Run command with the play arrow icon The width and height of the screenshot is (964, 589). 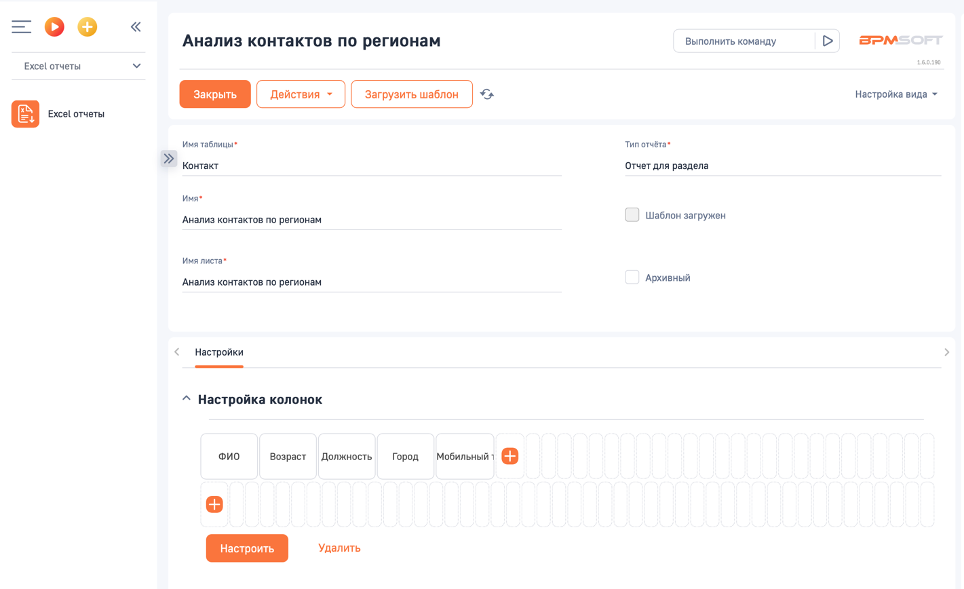click(828, 41)
